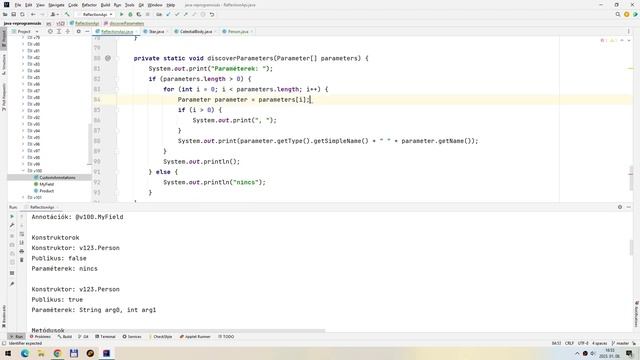Viewport: 640px width, 360px height.
Task: Open the TODO tool window
Action: (226, 337)
